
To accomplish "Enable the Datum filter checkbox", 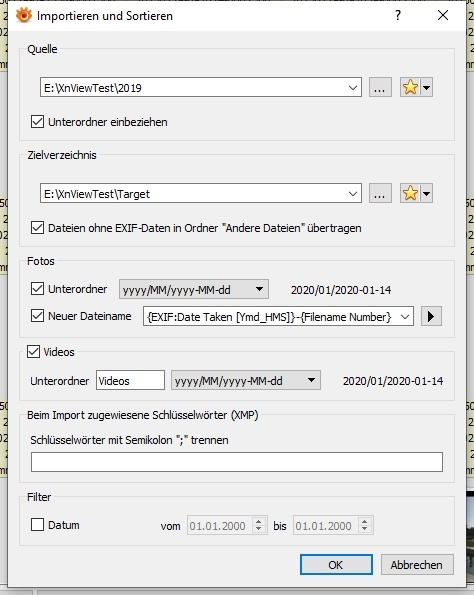I will [x=37, y=525].
